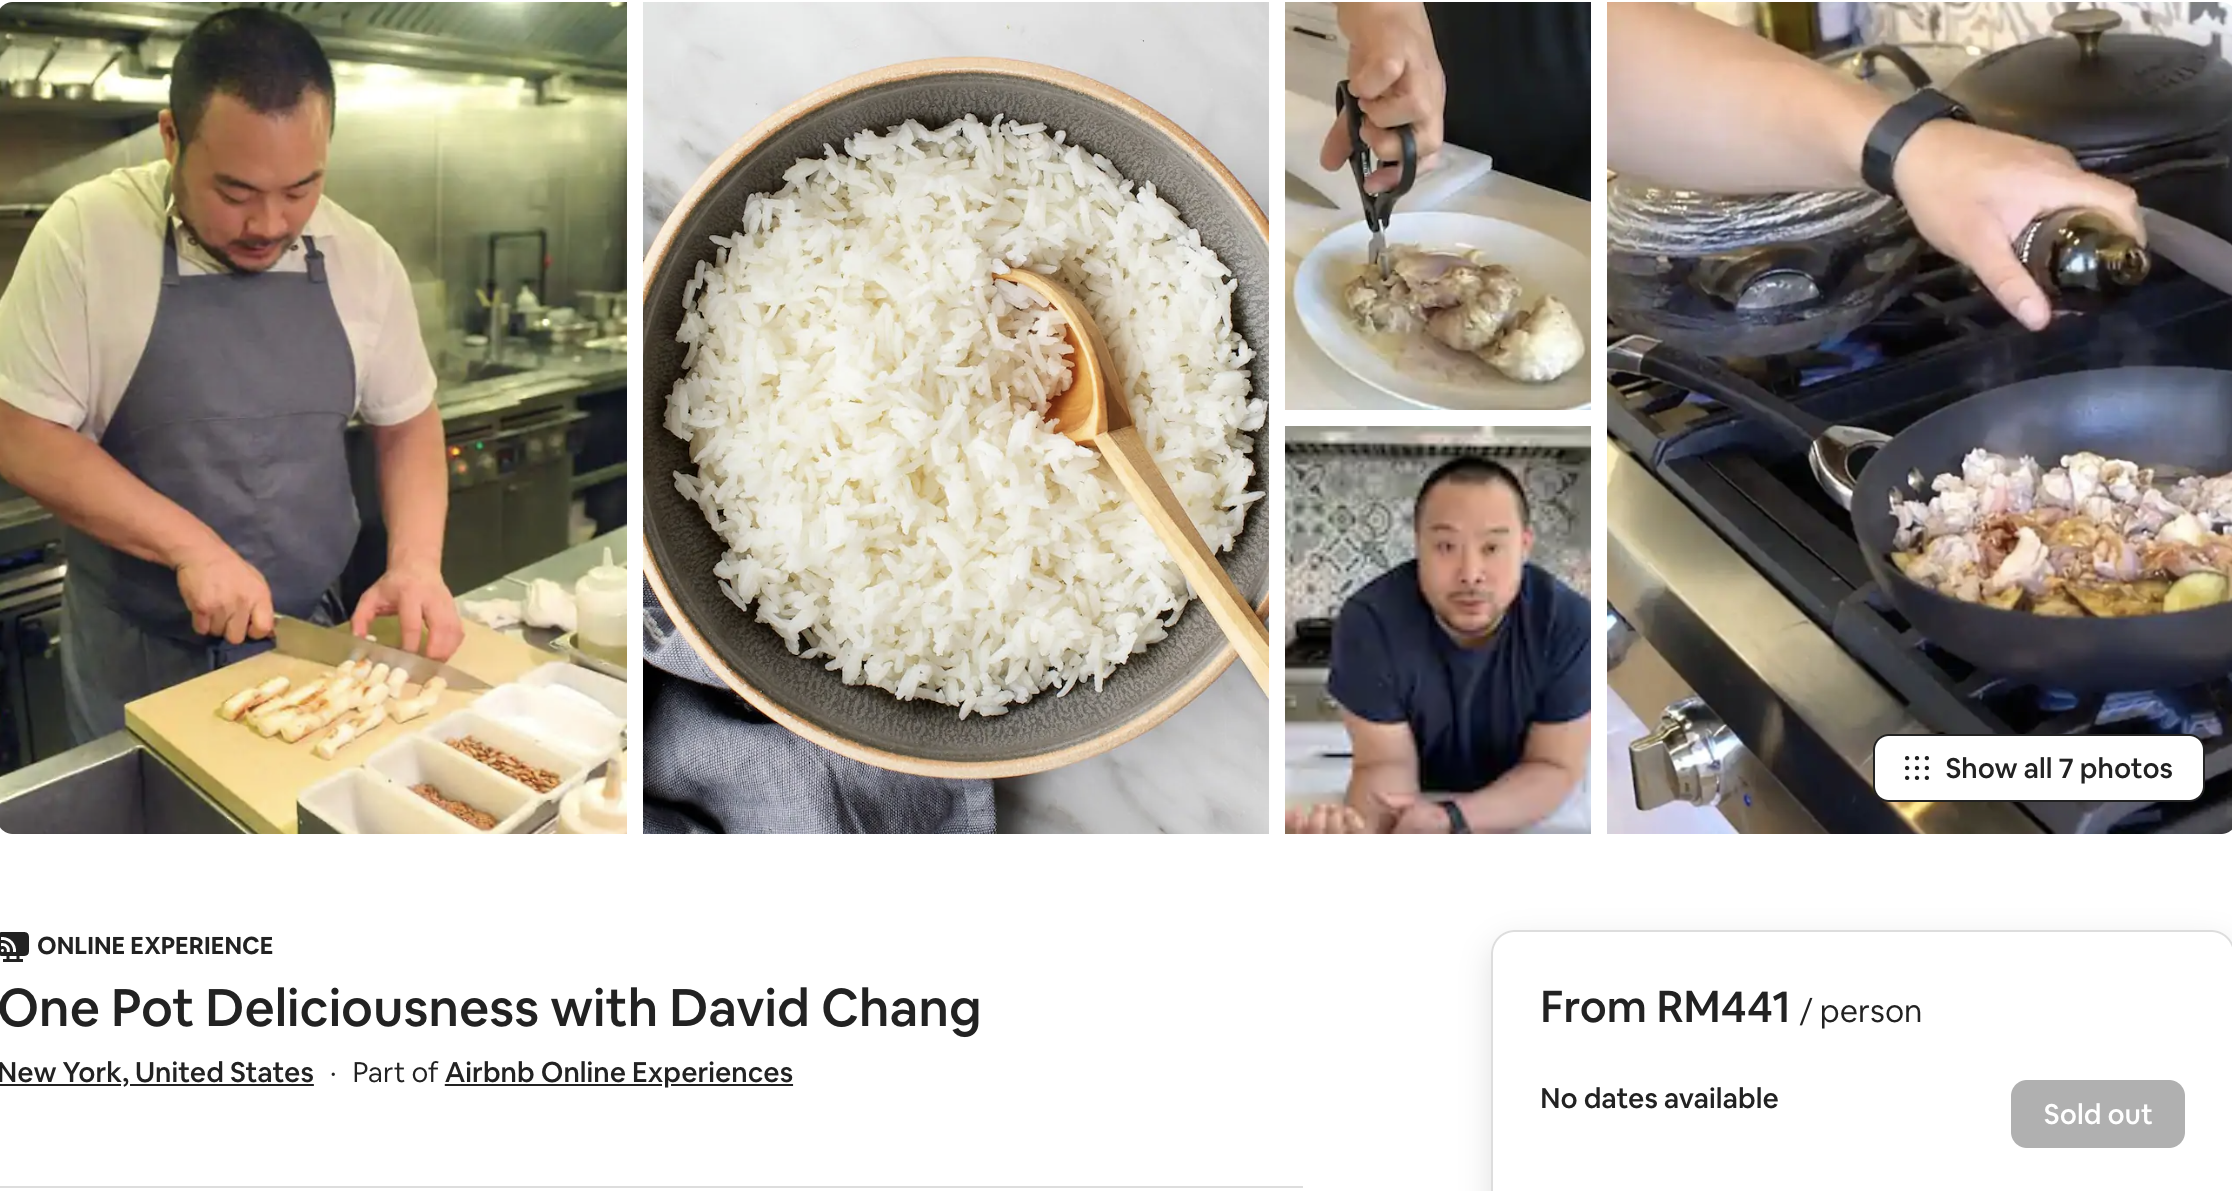View the scissors cutting chicken photo

pos(1437,206)
